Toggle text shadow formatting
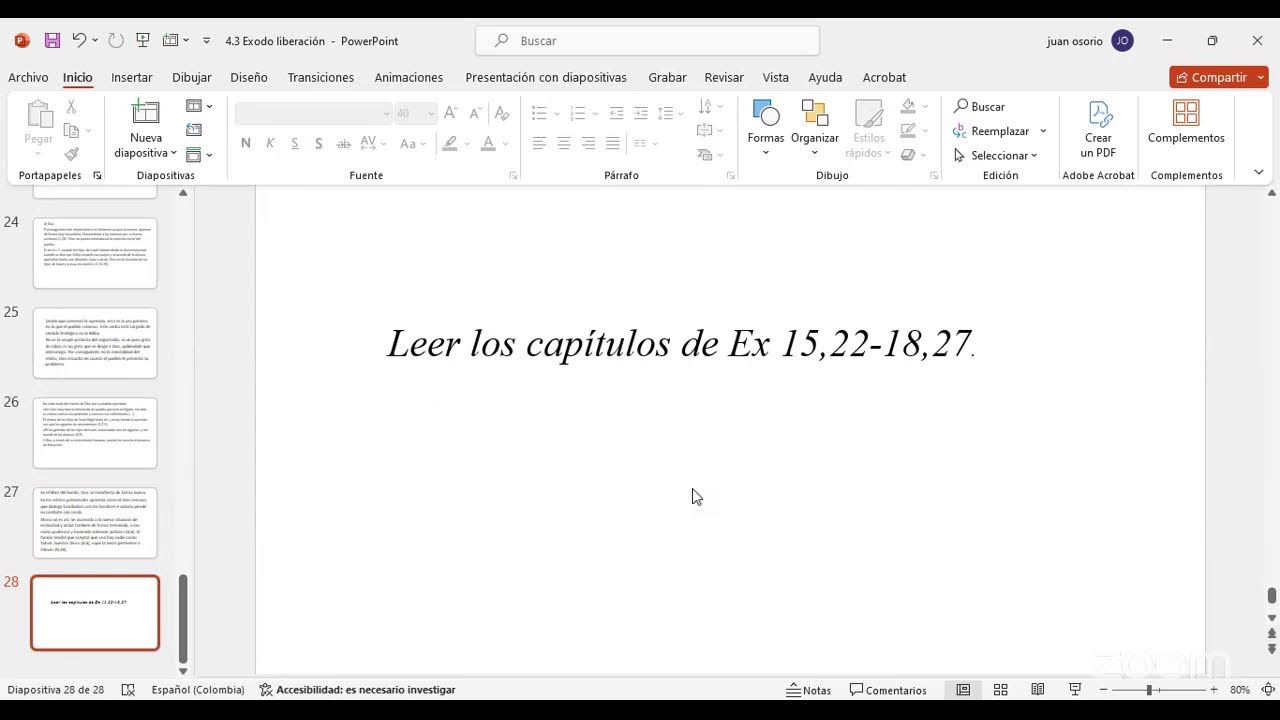This screenshot has width=1280, height=720. pyautogui.click(x=319, y=143)
